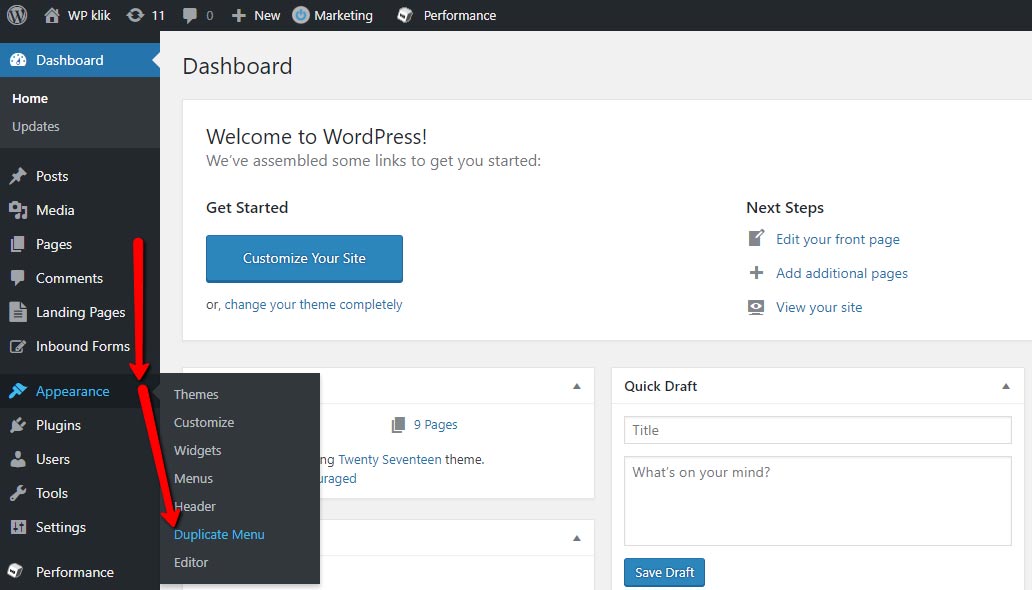This screenshot has width=1032, height=590.
Task: Click the view site monitor icon
Action: pos(756,308)
